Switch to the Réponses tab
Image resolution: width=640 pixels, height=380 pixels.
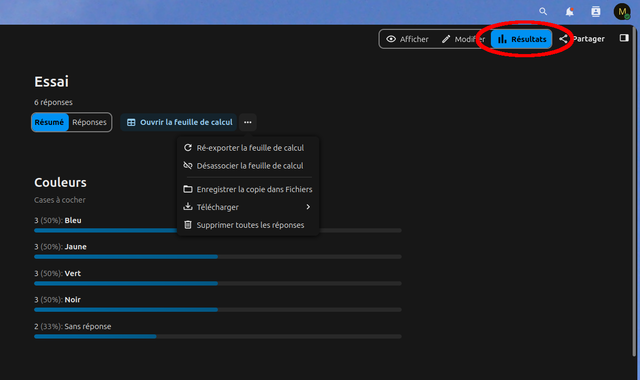(89, 122)
